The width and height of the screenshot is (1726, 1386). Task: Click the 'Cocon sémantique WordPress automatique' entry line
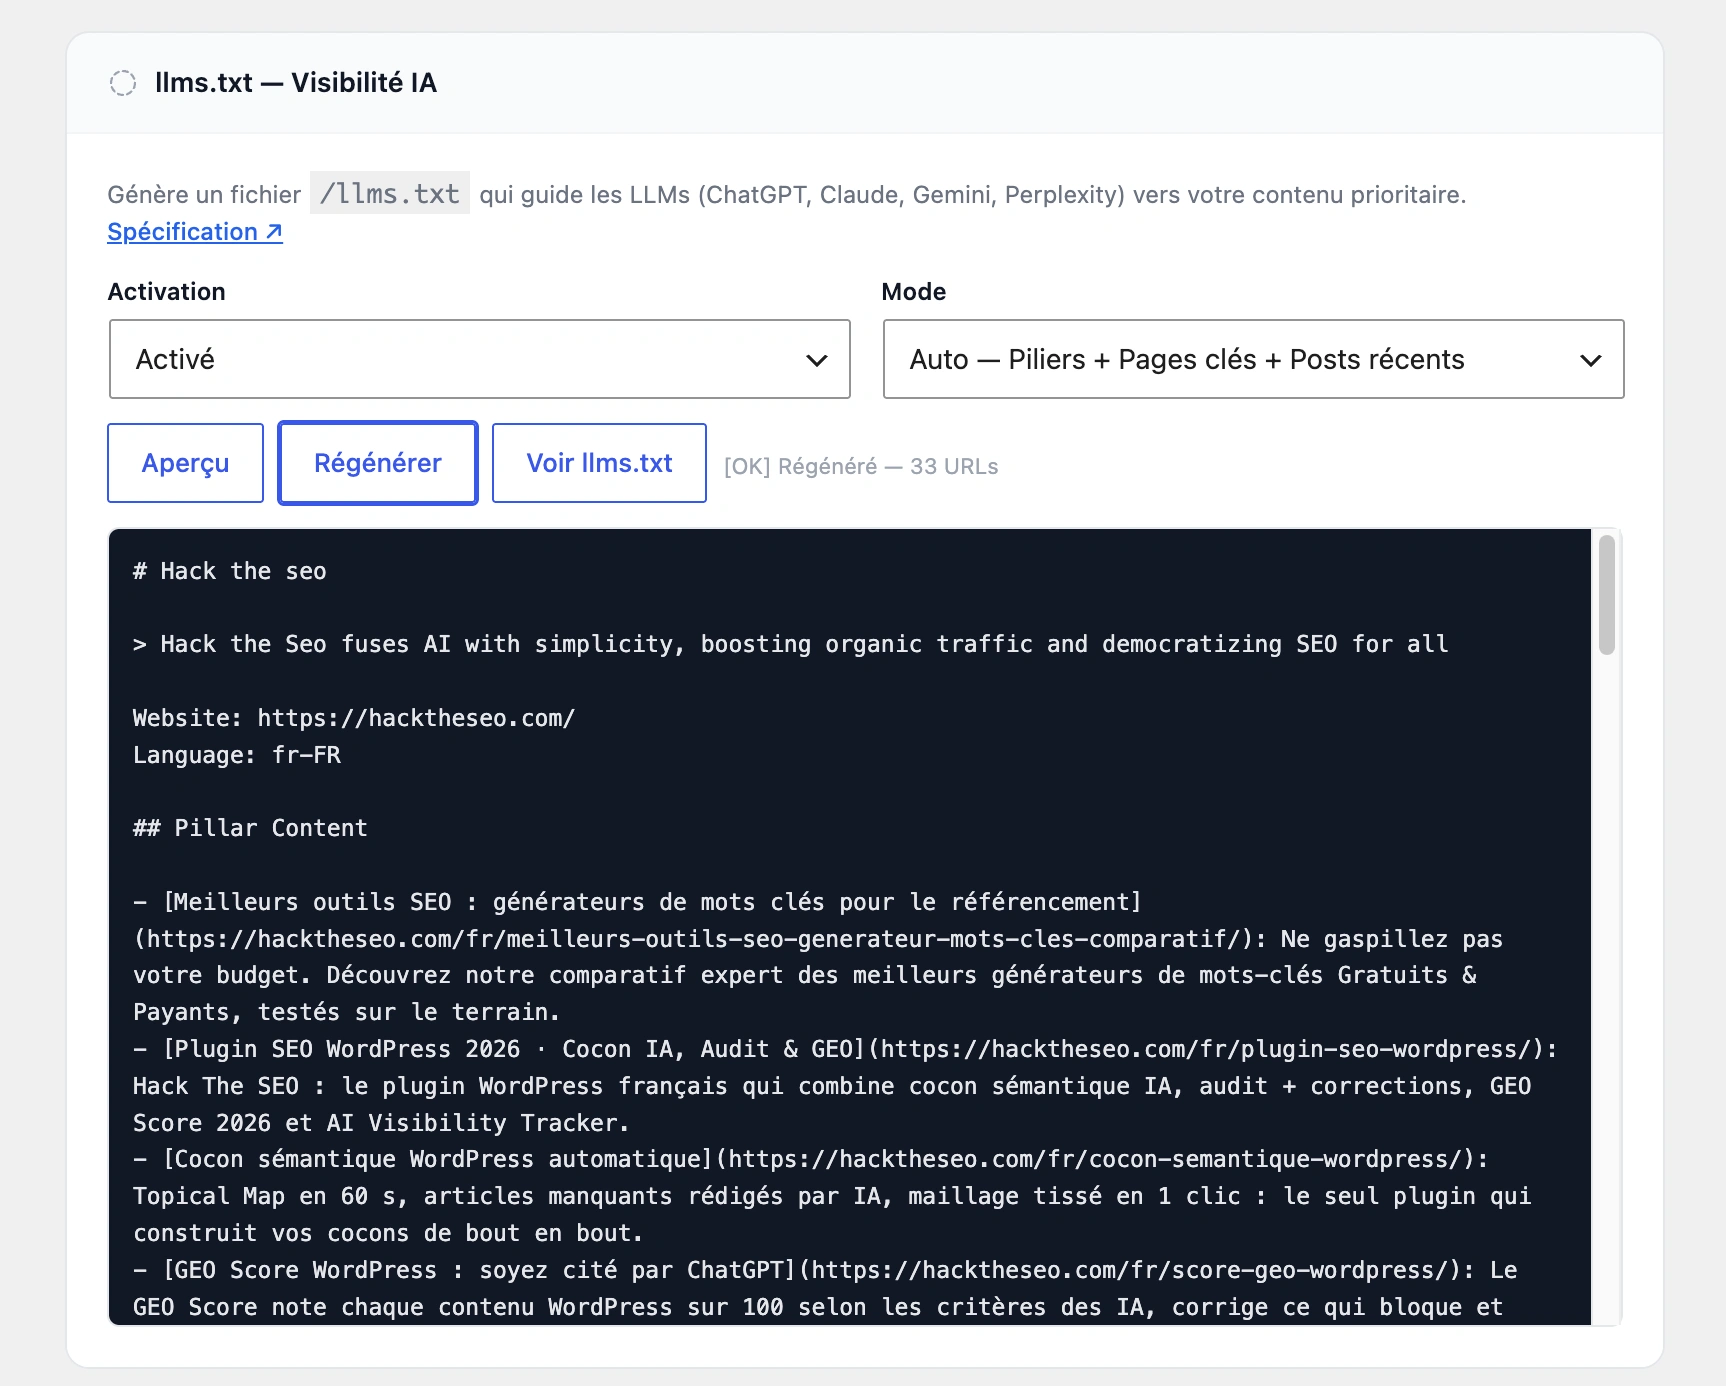(x=811, y=1159)
